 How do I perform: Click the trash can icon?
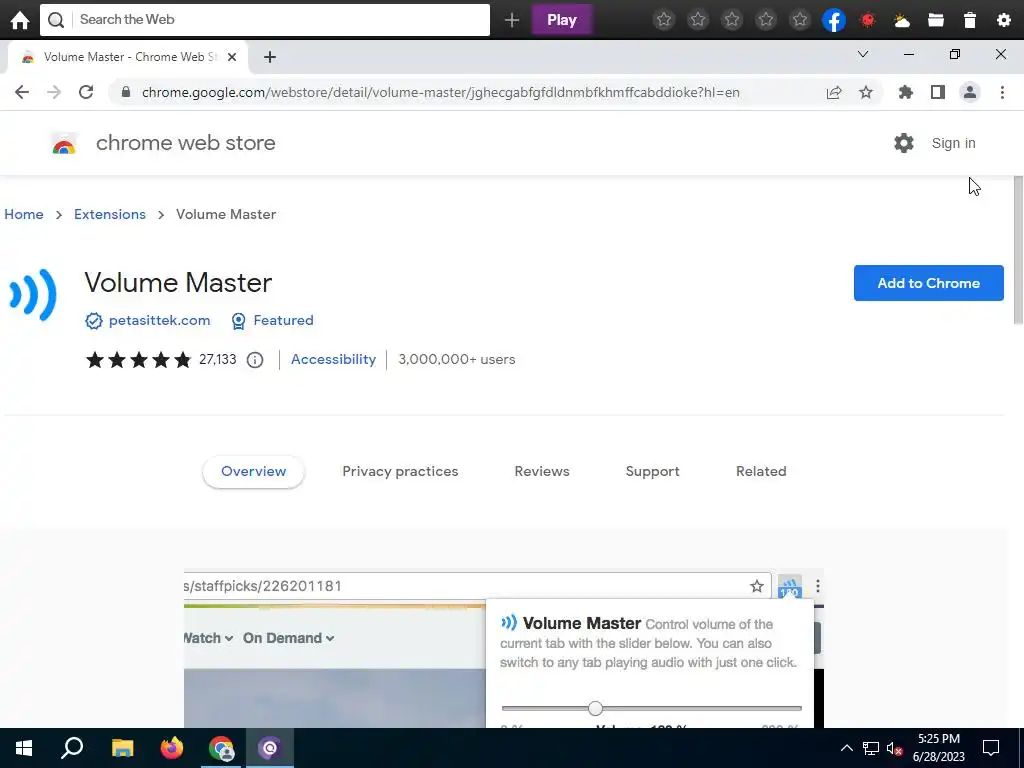tap(970, 20)
